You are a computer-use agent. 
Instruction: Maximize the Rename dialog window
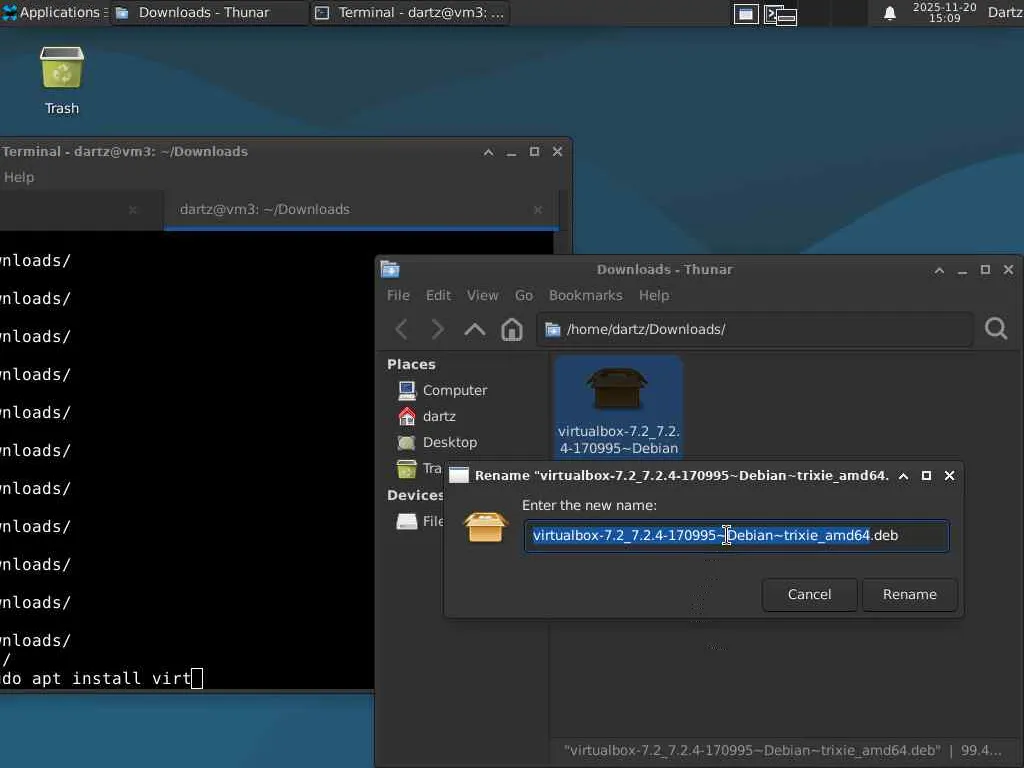tap(926, 476)
